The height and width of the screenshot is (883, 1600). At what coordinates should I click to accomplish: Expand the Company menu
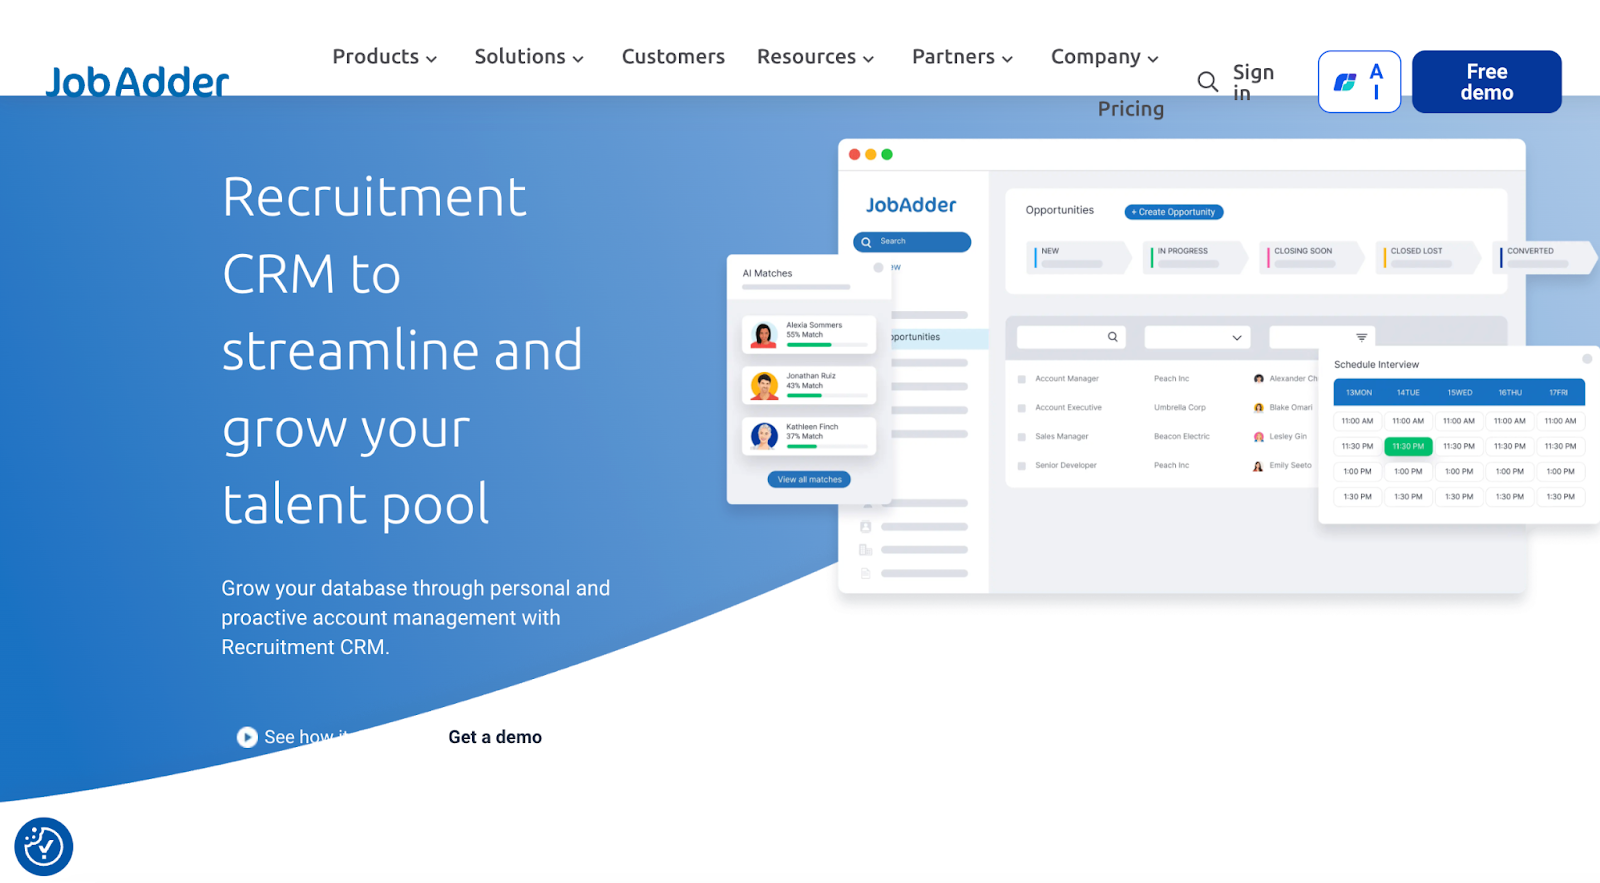point(1105,57)
